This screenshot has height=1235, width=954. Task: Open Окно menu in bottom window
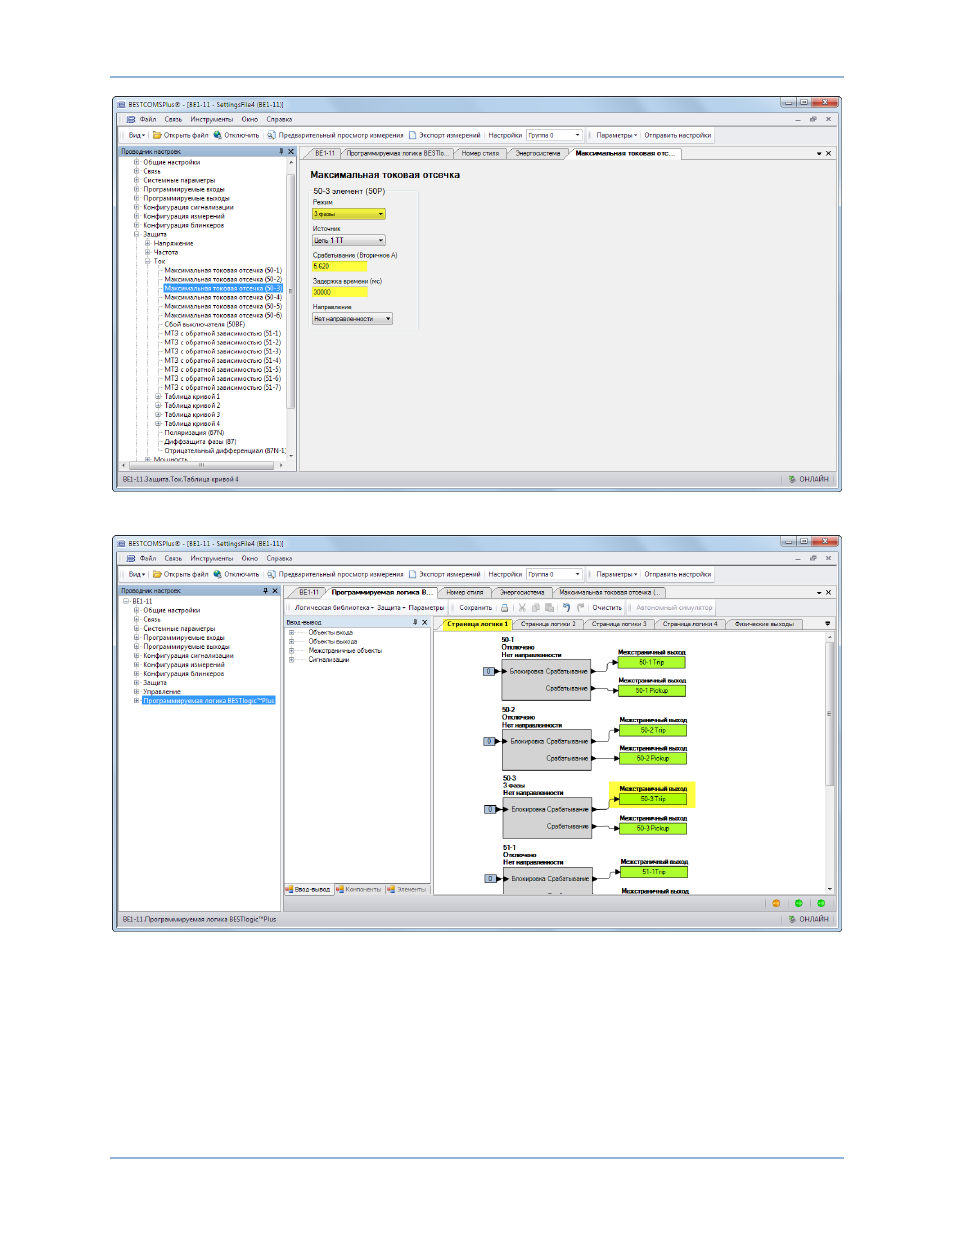pos(249,558)
